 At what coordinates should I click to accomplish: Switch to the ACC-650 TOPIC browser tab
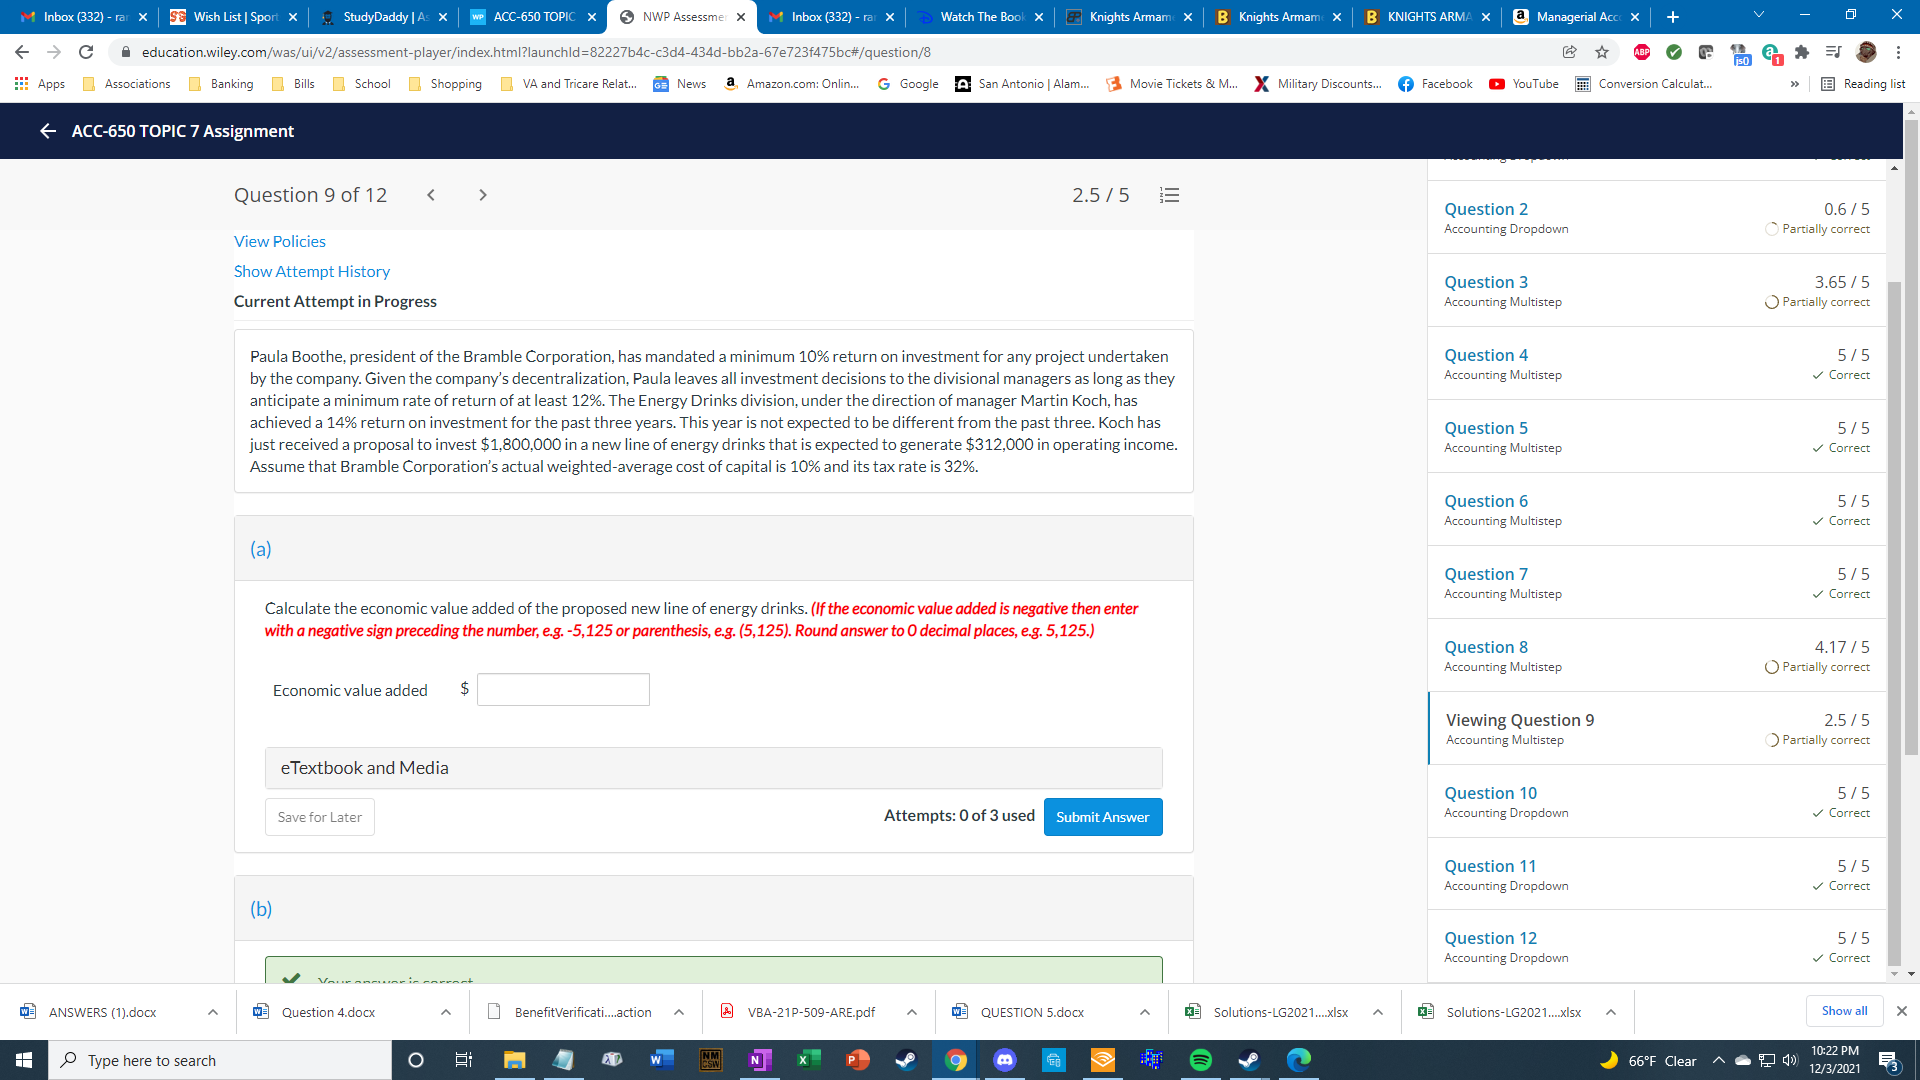coord(534,17)
